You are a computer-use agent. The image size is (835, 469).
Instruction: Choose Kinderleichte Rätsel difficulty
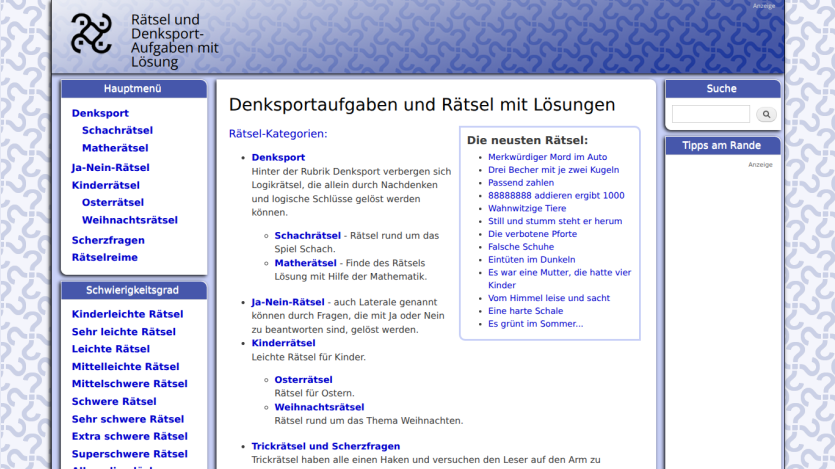tap(127, 314)
